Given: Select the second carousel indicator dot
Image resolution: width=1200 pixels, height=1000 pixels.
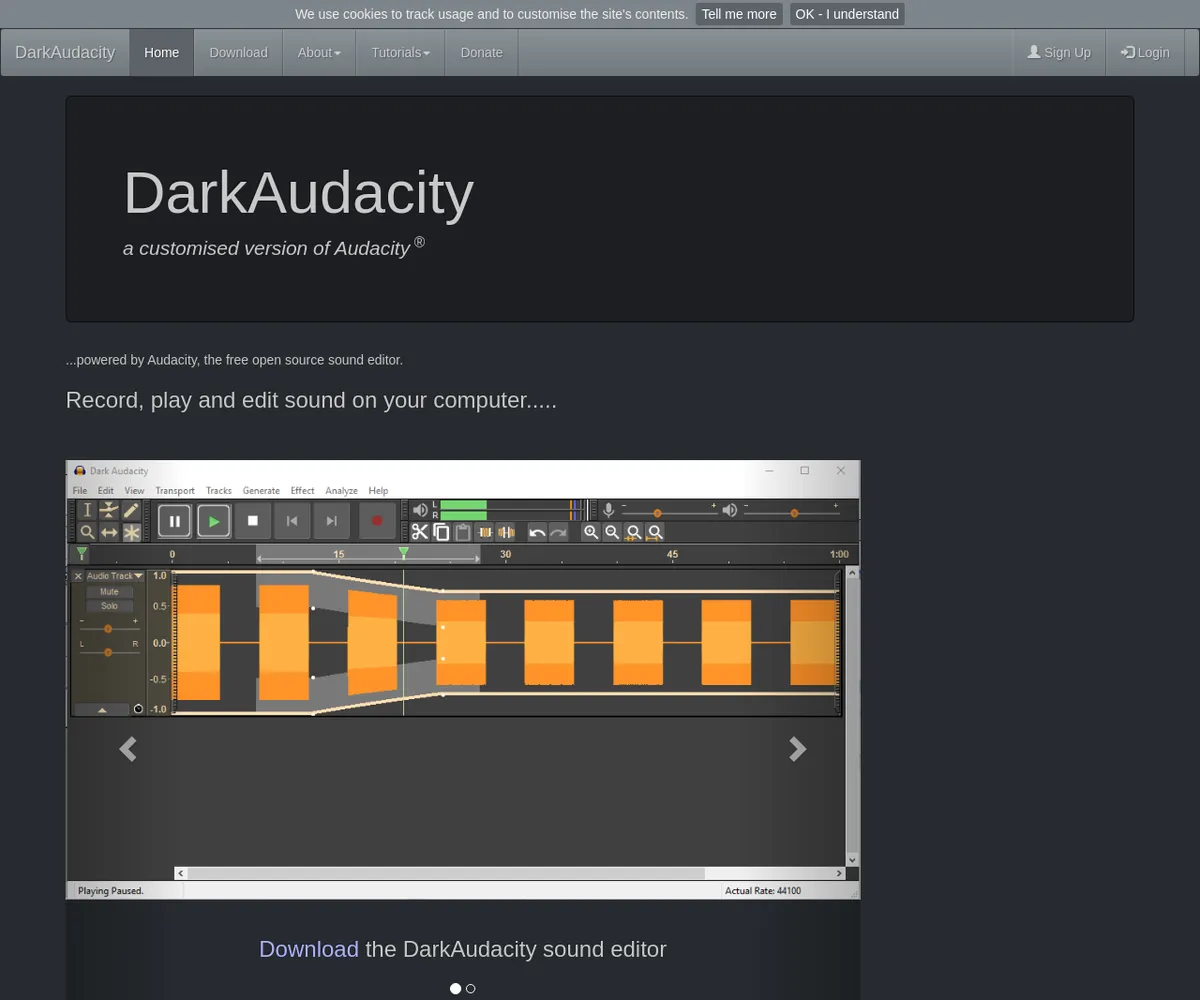Looking at the screenshot, I should [x=471, y=988].
